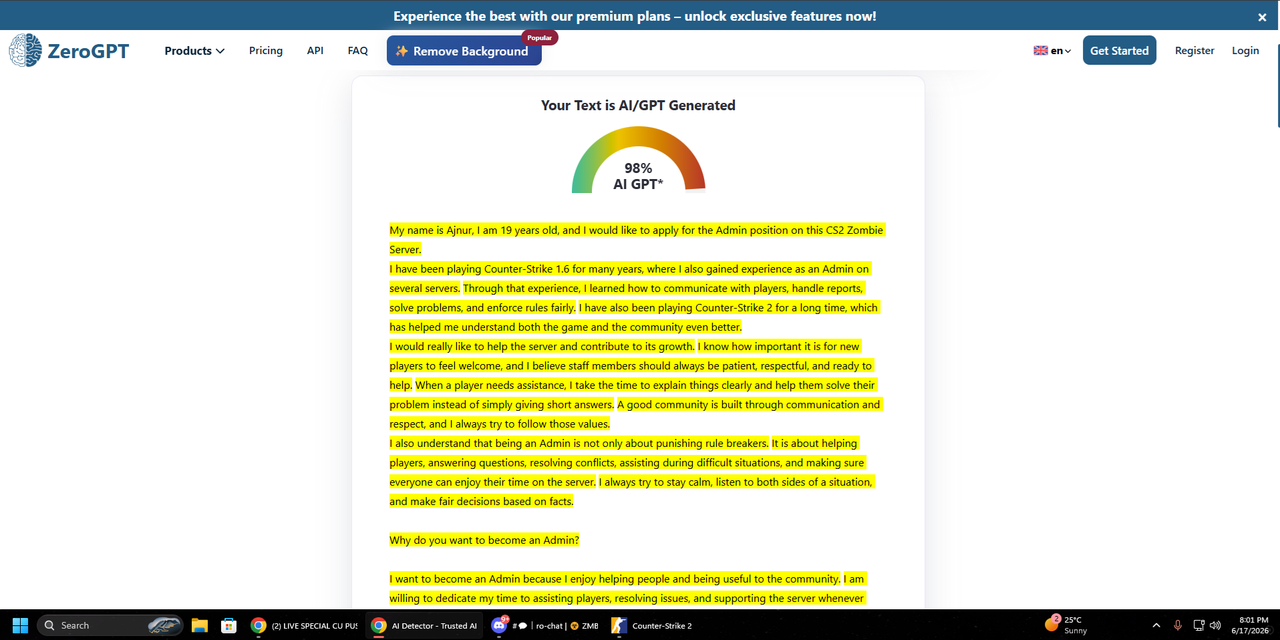Open the language selector showing en
This screenshot has height=640, width=1280.
coord(1052,50)
